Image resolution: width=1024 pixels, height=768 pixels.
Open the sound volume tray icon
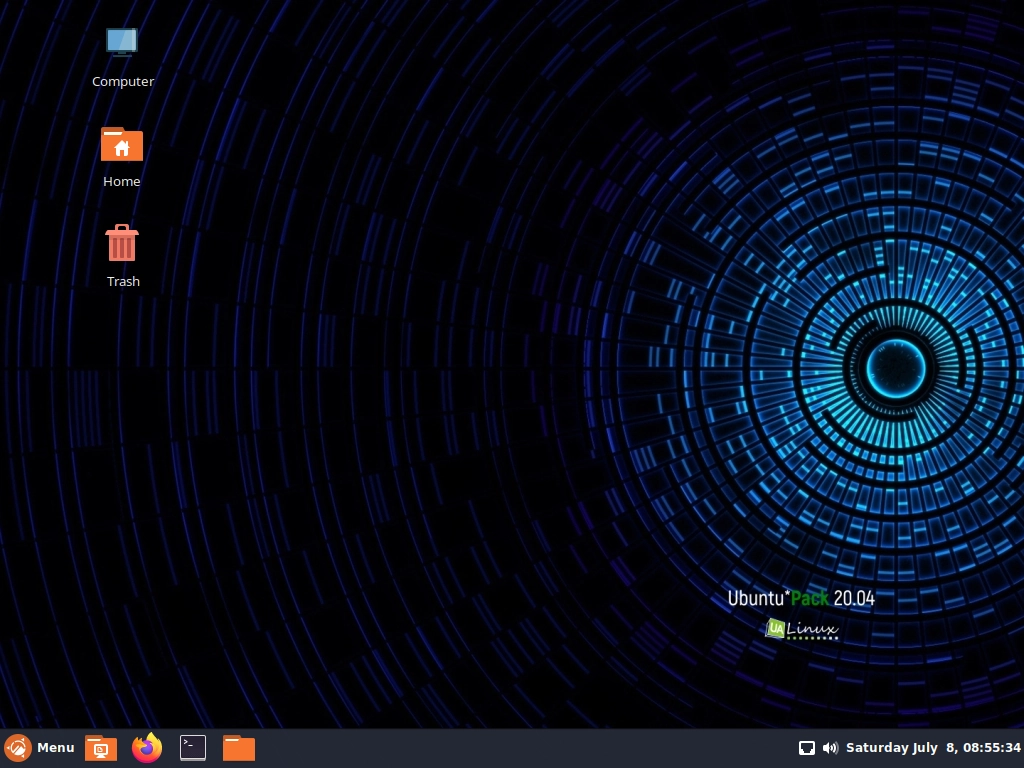pos(830,748)
